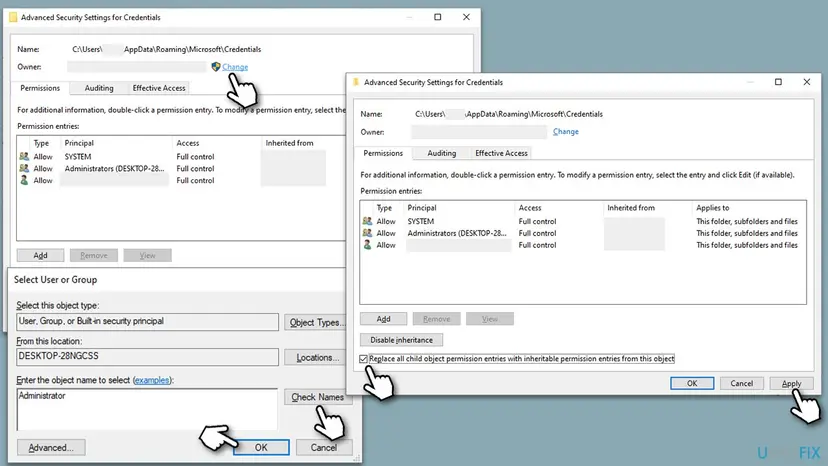Click Principal column header in left window
This screenshot has width=828, height=466.
click(x=79, y=143)
